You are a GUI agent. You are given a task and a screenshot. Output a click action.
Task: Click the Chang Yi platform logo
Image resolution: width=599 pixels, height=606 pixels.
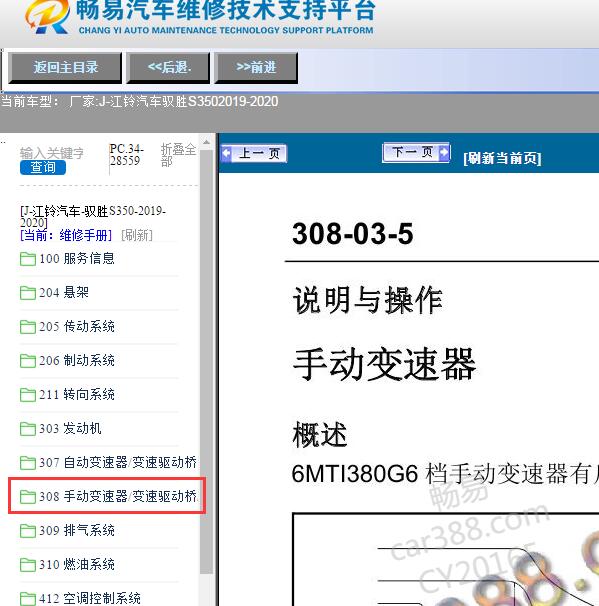(x=48, y=17)
